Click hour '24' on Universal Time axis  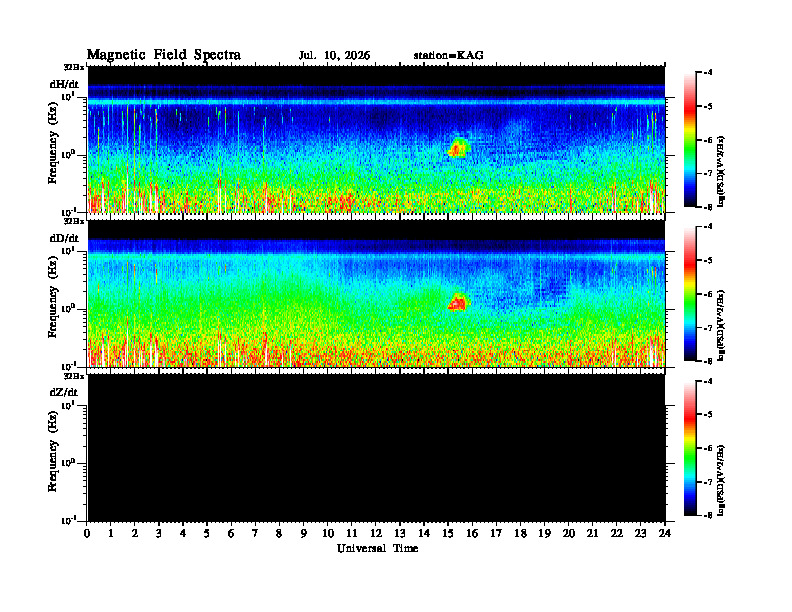tap(665, 534)
